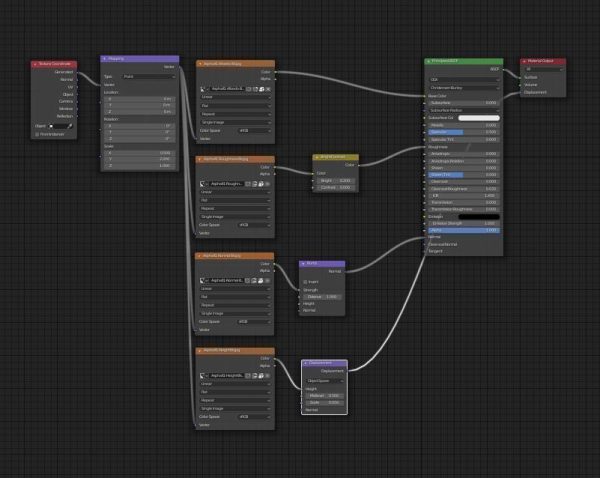Click the Albedo image name field

pos(227,89)
